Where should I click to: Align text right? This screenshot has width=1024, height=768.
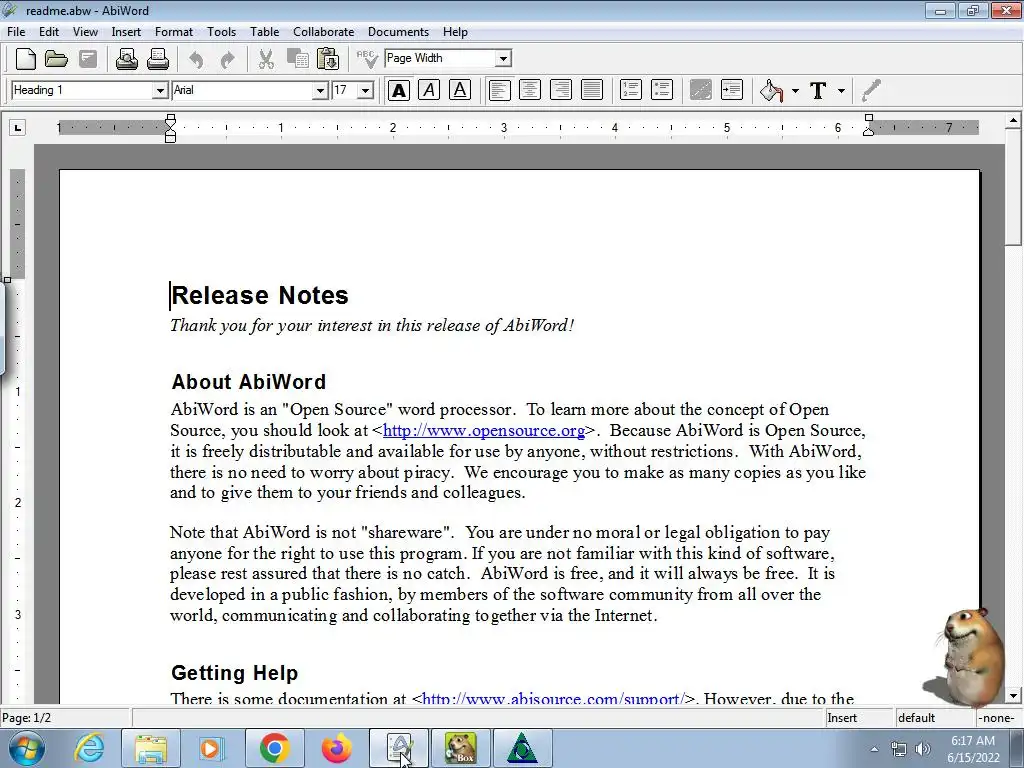(x=561, y=90)
